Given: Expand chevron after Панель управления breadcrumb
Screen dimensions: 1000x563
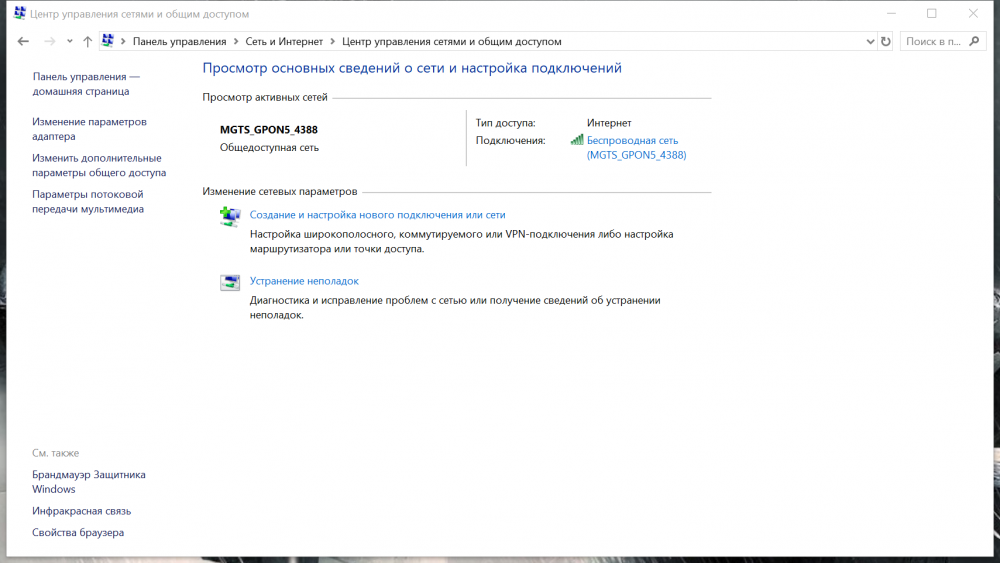Looking at the screenshot, I should (236, 41).
